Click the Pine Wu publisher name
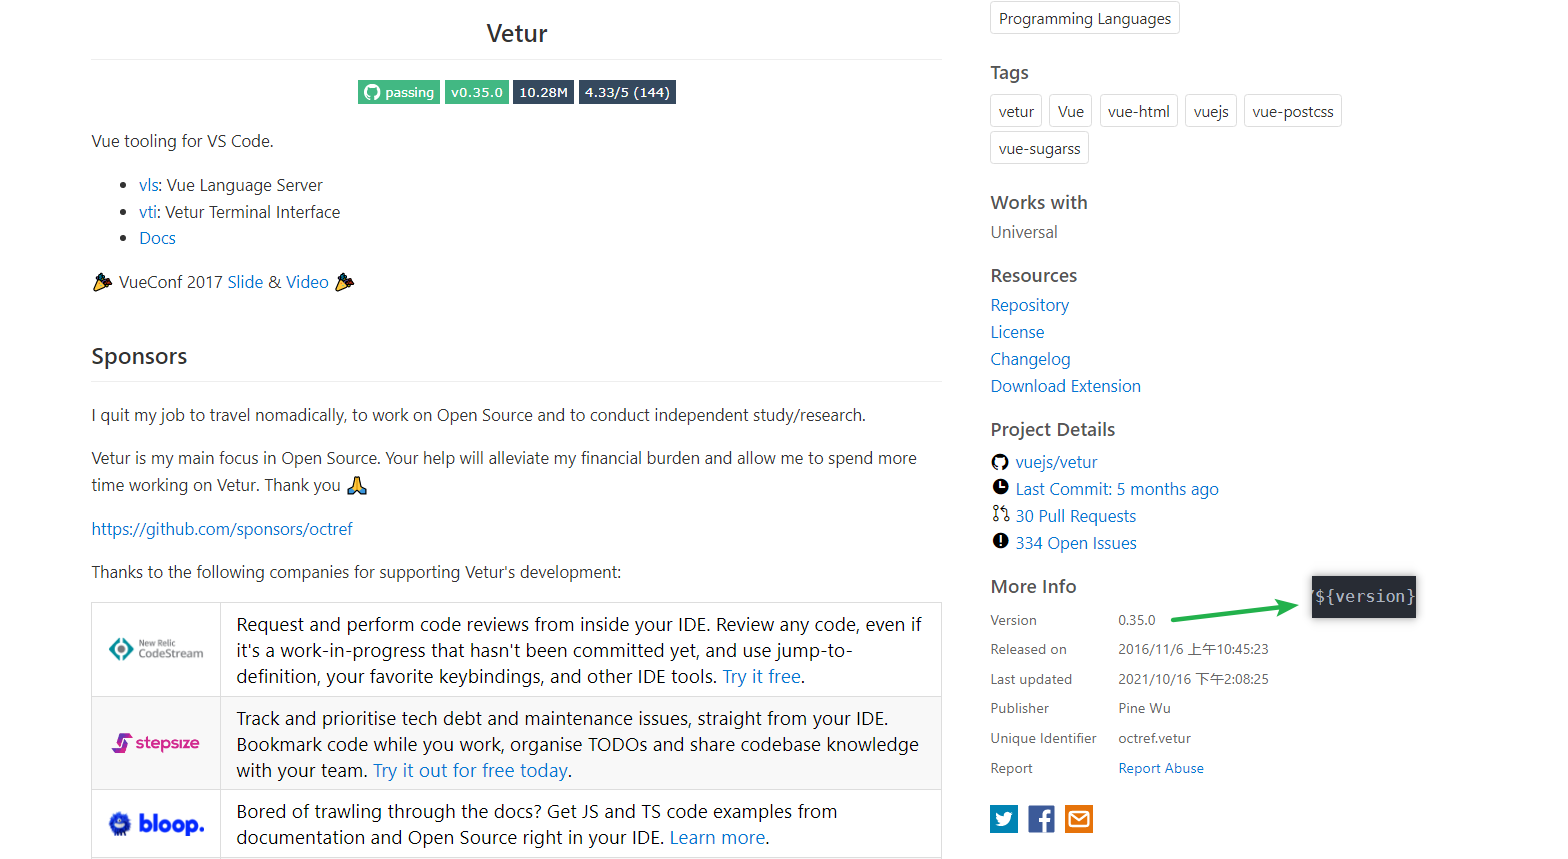The image size is (1568, 859). [x=1145, y=708]
